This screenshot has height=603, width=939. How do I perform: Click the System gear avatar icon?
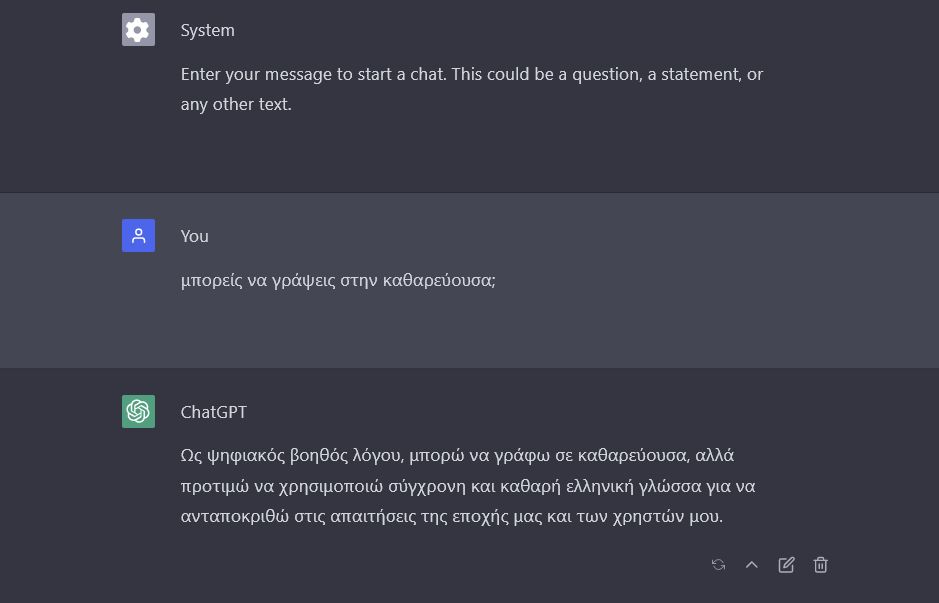[x=138, y=30]
